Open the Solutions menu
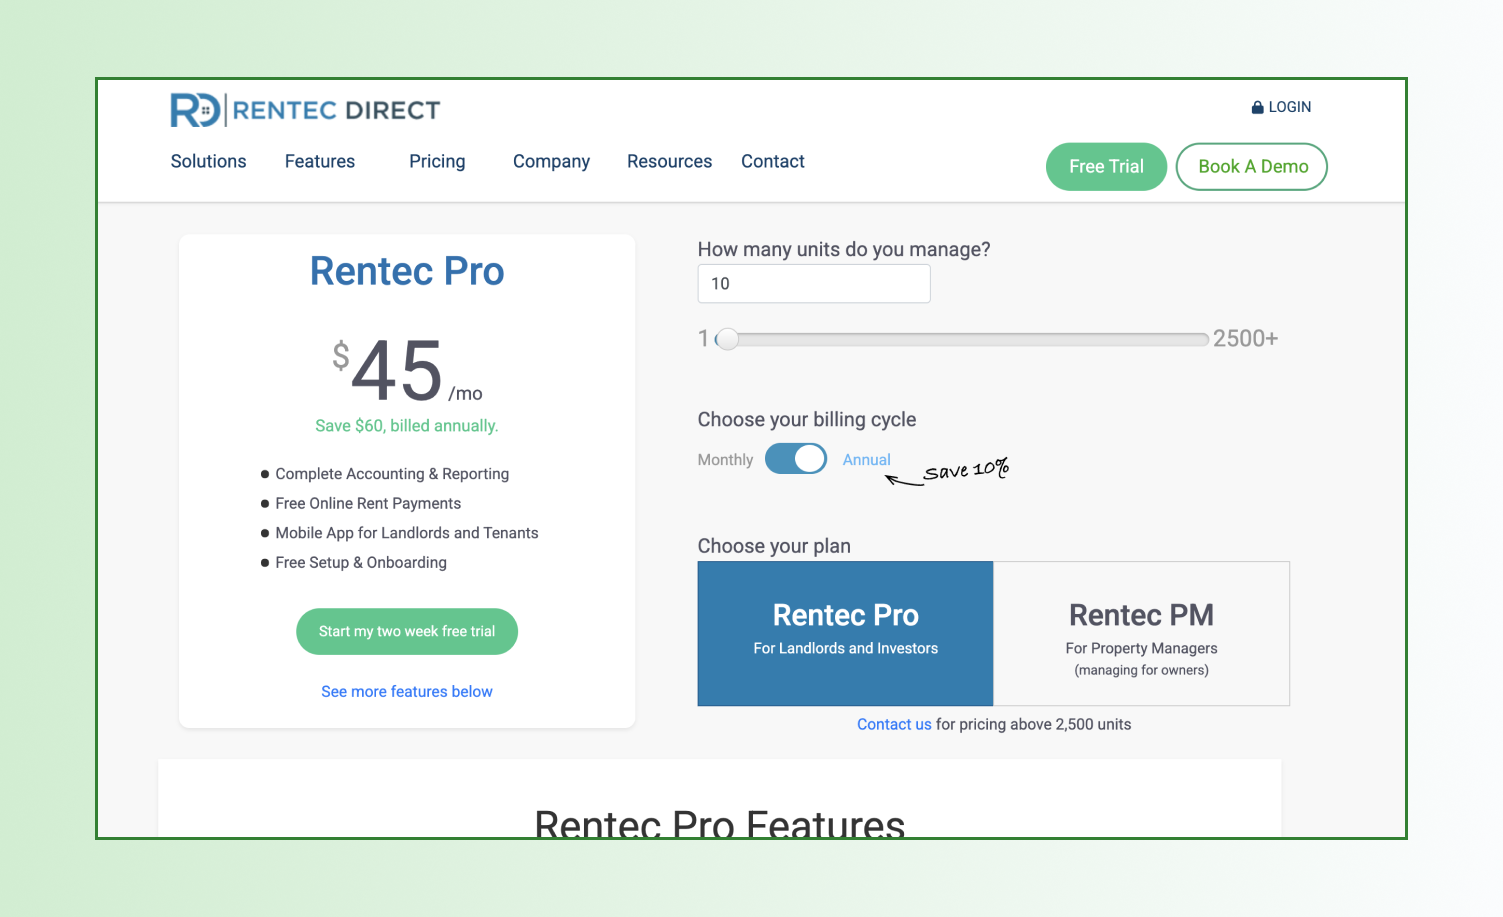The height and width of the screenshot is (917, 1503). (208, 161)
